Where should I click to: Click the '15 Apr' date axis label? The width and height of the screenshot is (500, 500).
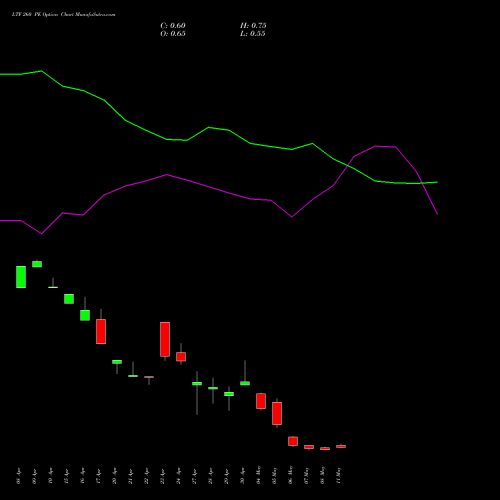66,476
